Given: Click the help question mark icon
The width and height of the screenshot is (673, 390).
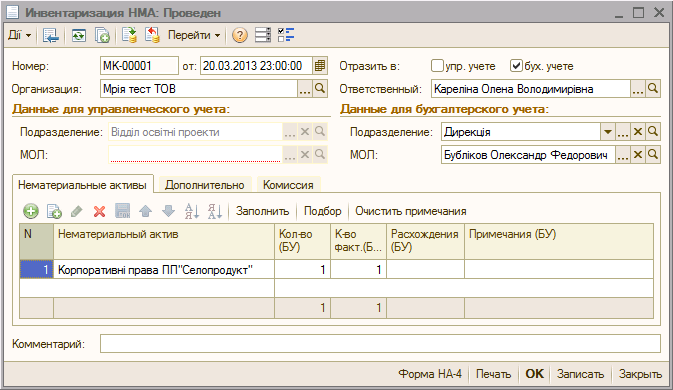Looking at the screenshot, I should 239,35.
